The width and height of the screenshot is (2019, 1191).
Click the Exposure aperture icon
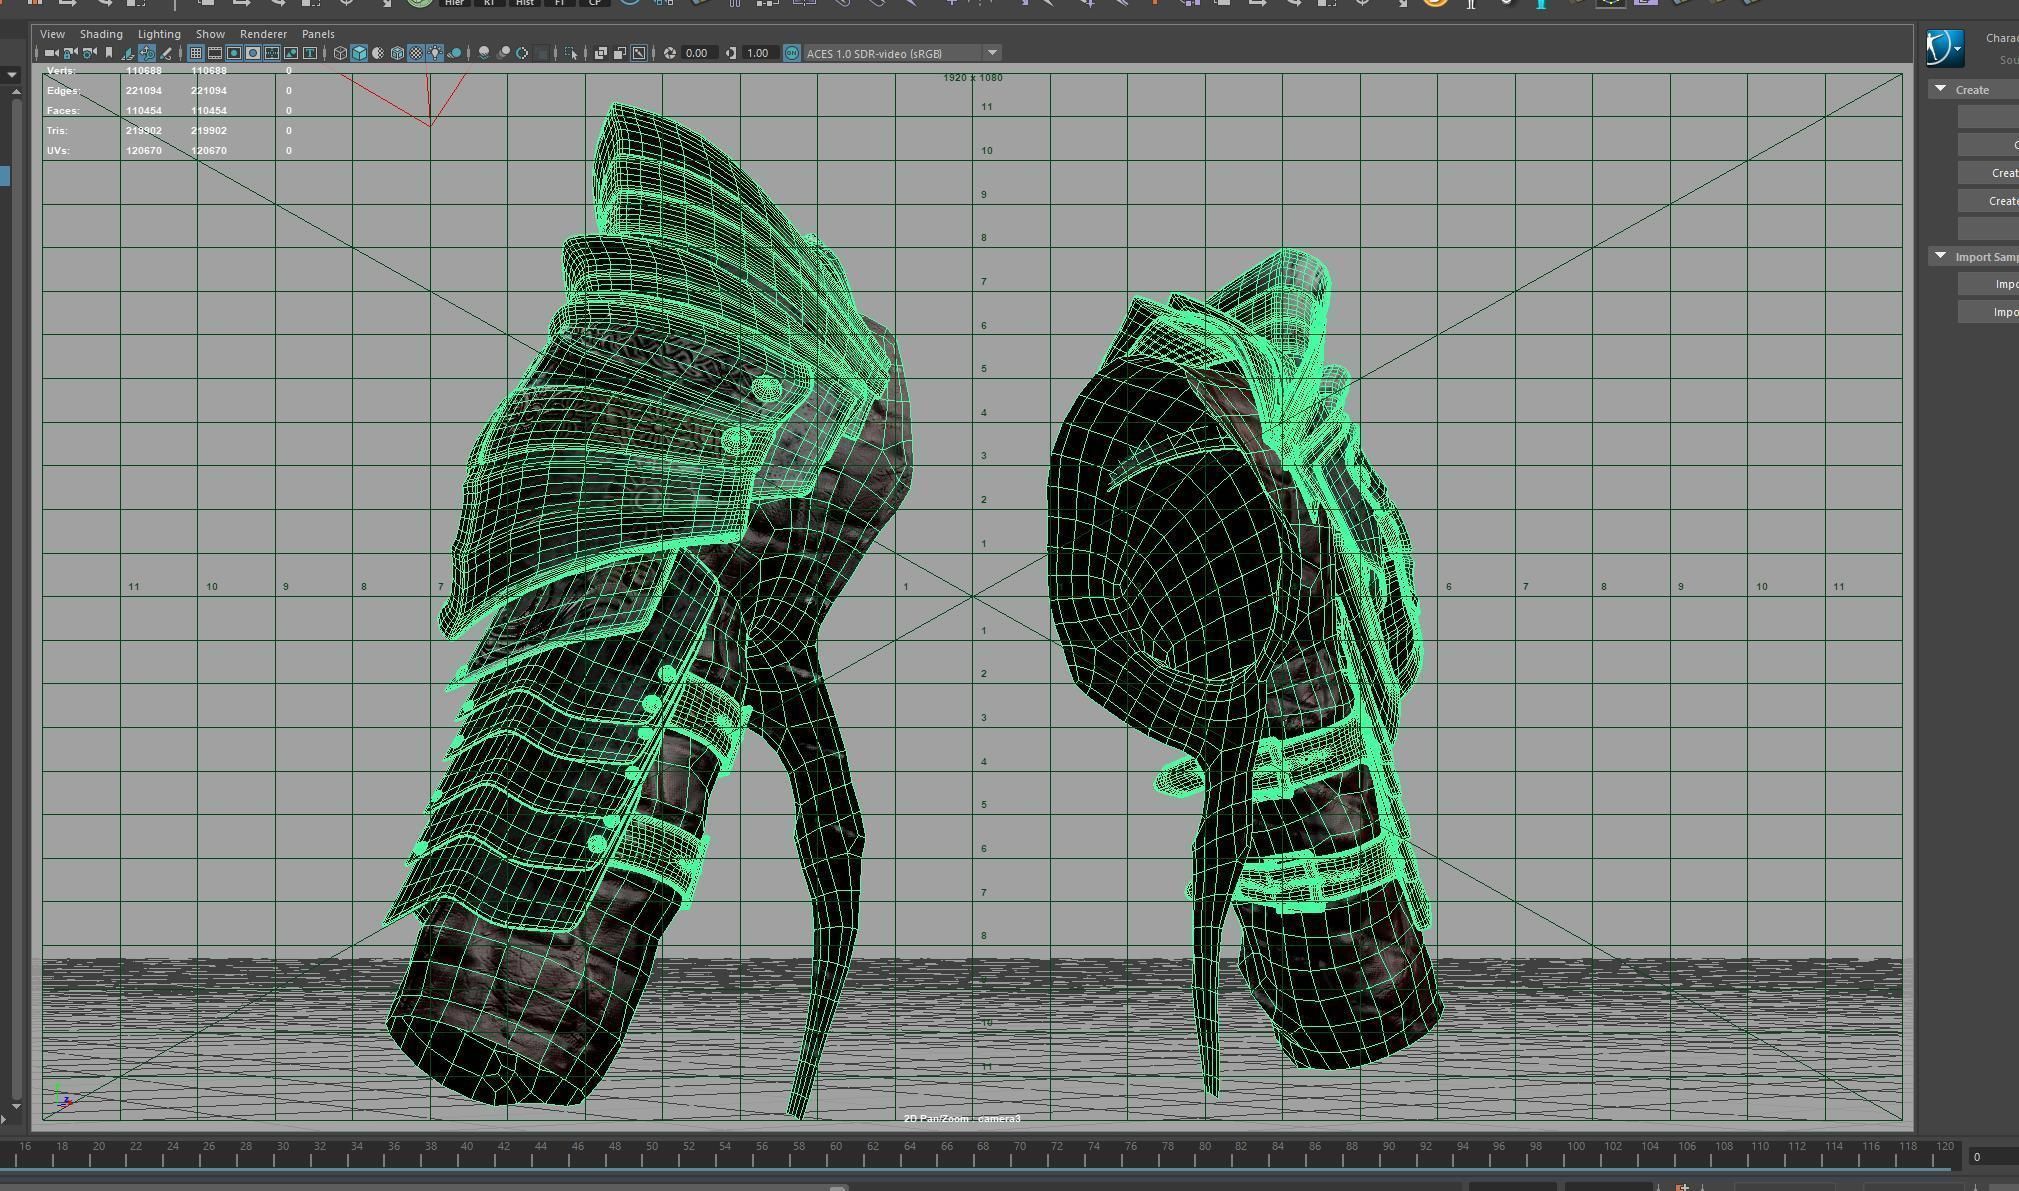click(670, 53)
